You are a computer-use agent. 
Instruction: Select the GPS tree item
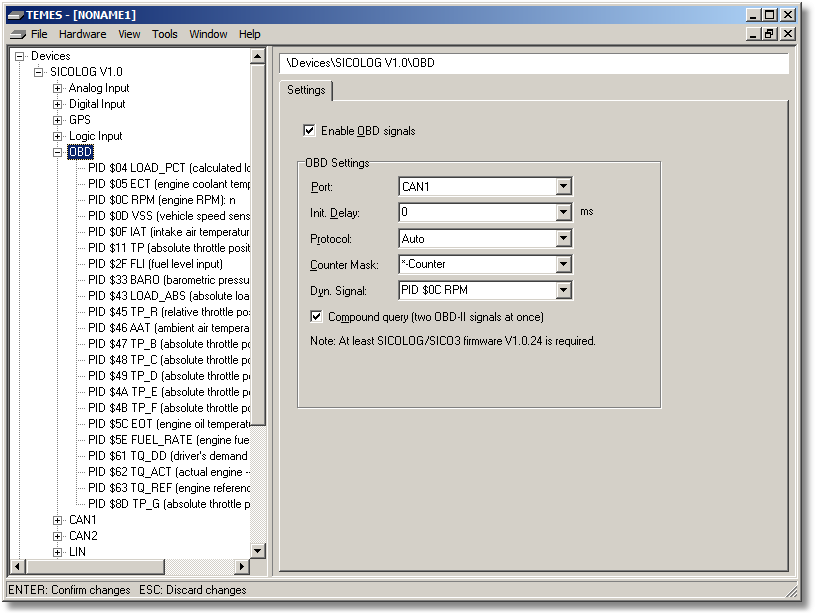tap(80, 120)
